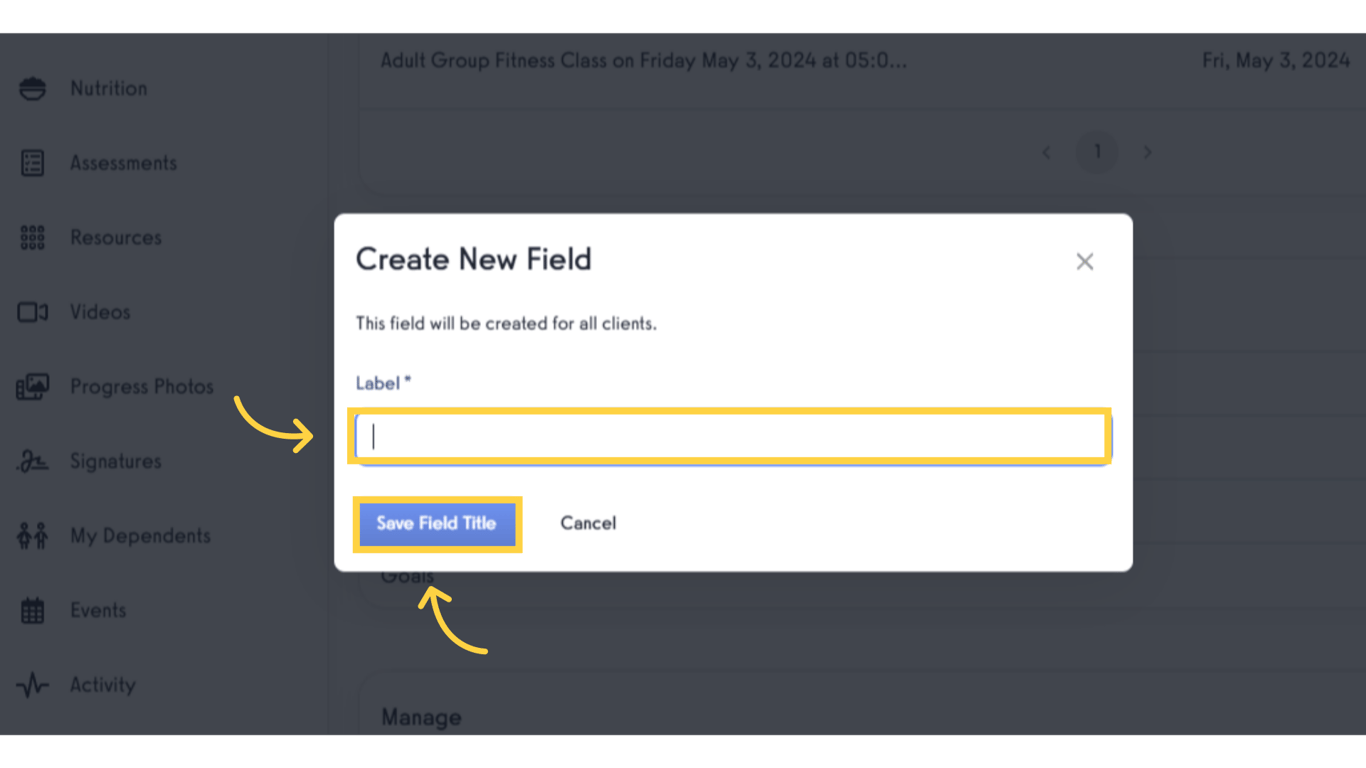
Task: Go to the next page with the chevron
Action: pyautogui.click(x=1147, y=152)
